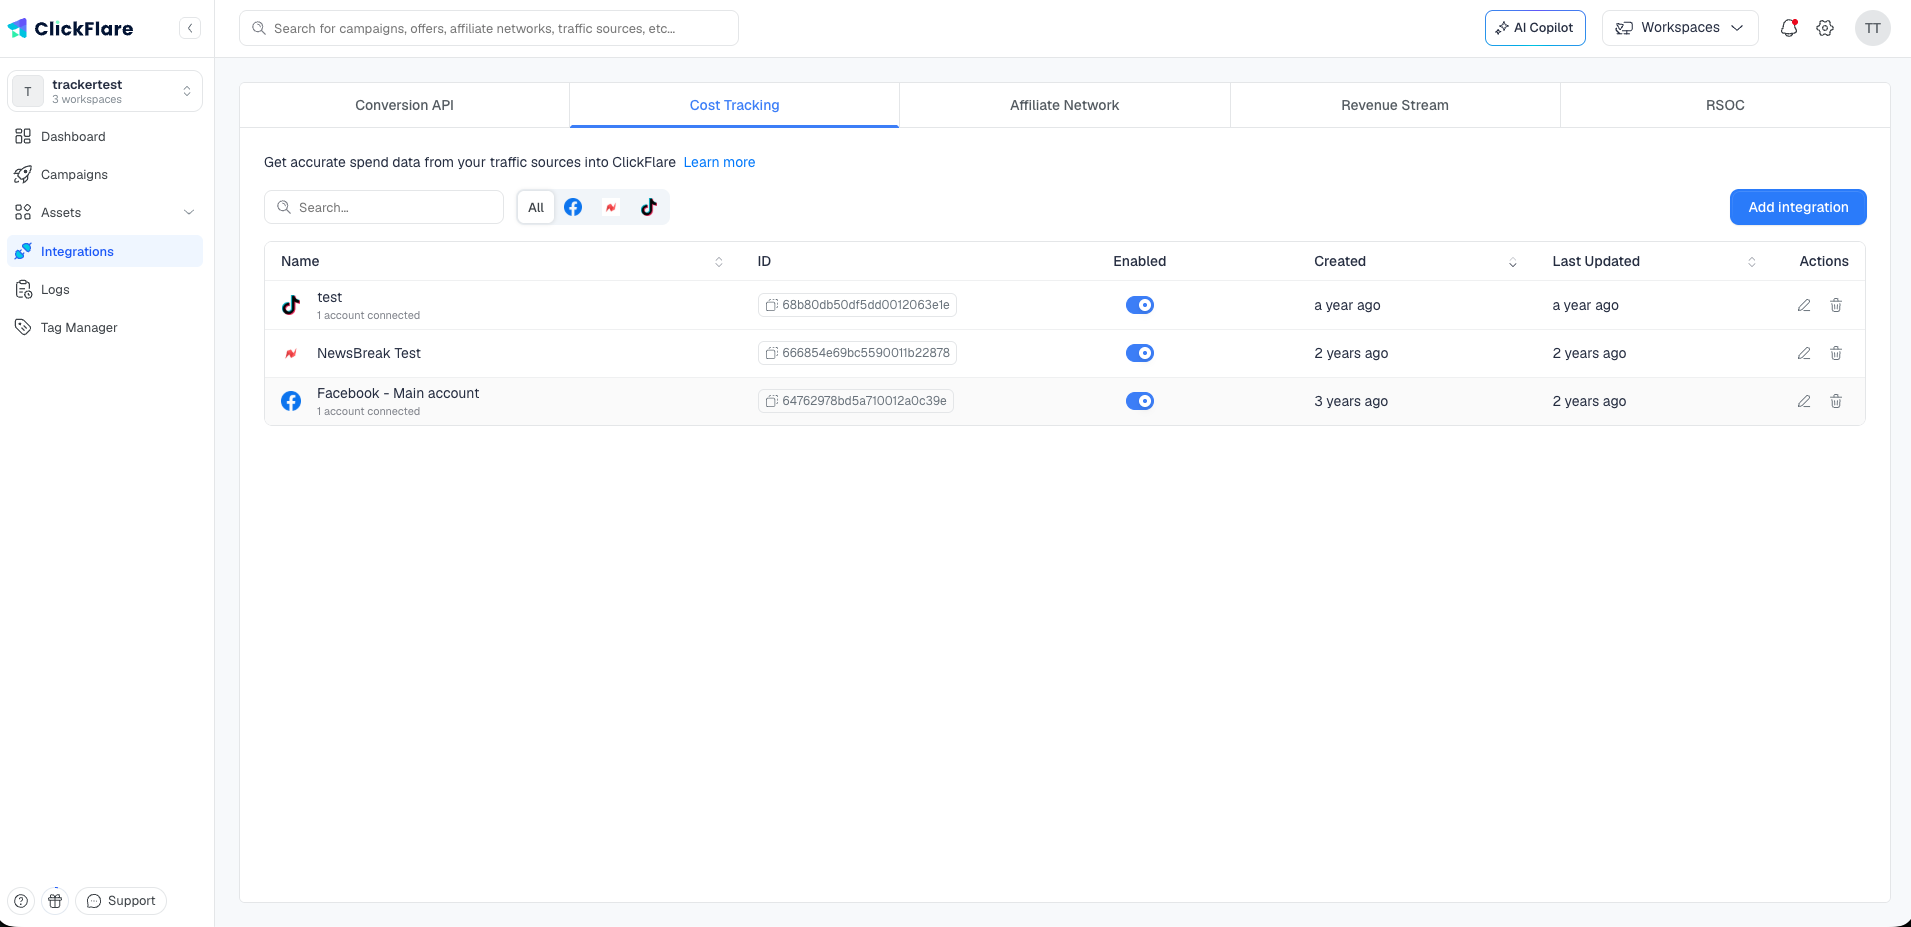Filter integrations by Facebook icon
This screenshot has width=1911, height=927.
pos(573,207)
